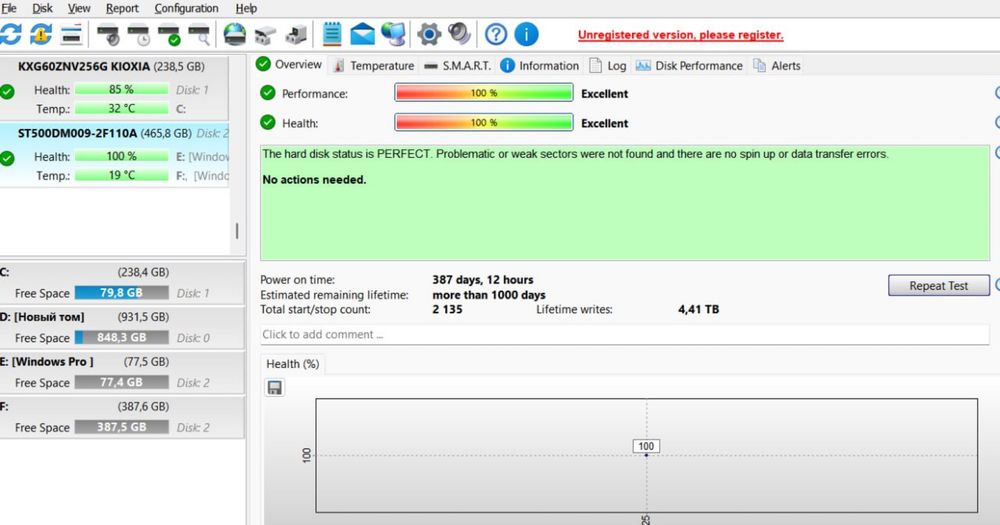Select the ST500DM009-2F110A disk
This screenshot has width=1000, height=525.
(x=114, y=155)
